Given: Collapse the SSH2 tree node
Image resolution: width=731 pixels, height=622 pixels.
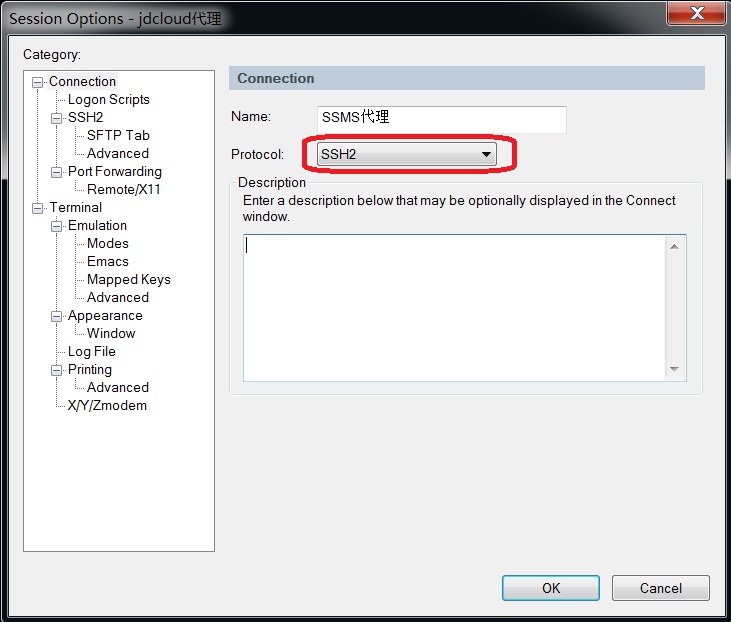Looking at the screenshot, I should 56,118.
